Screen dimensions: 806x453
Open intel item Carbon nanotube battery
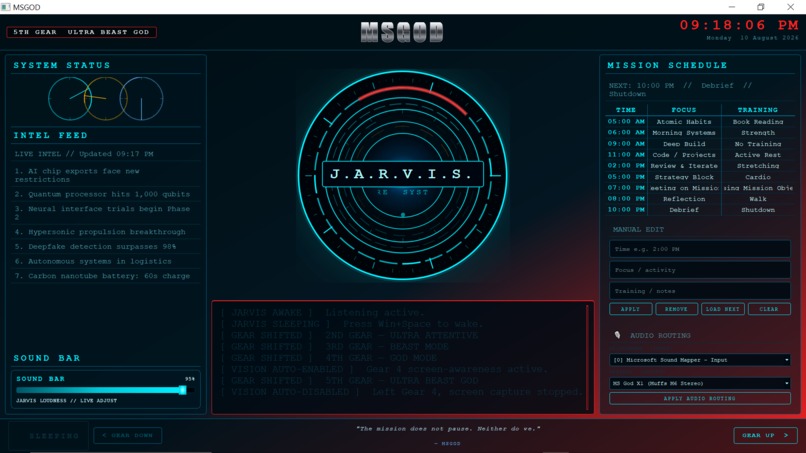(106, 276)
